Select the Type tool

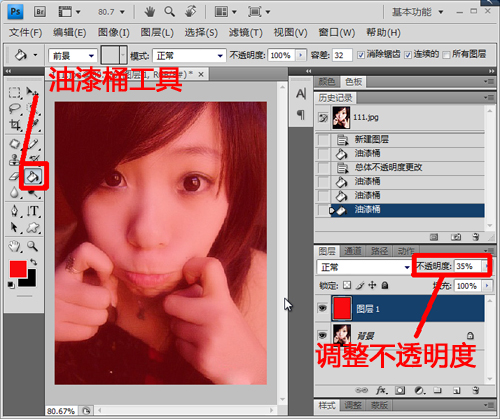(33, 211)
